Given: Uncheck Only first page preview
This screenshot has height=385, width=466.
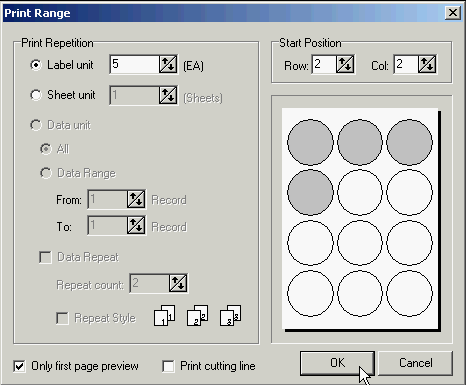Looking at the screenshot, I should pyautogui.click(x=19, y=366).
